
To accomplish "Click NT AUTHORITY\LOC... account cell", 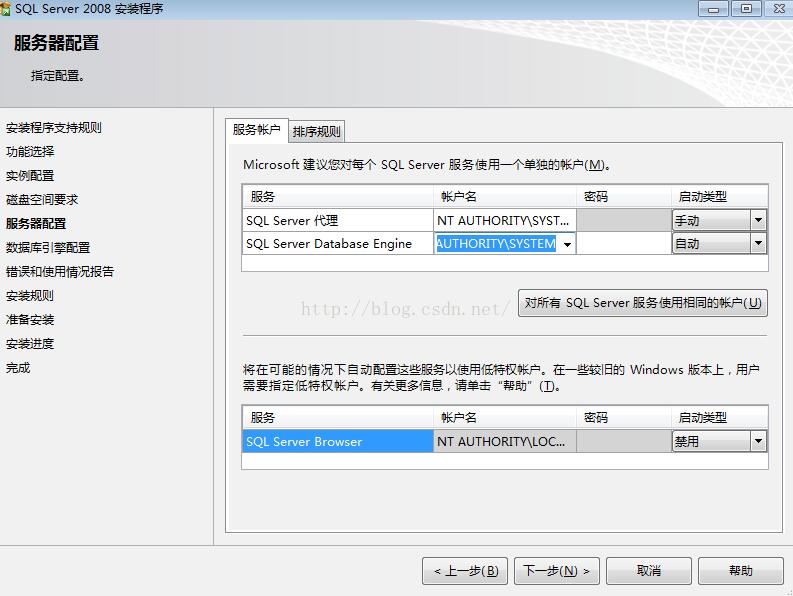I will click(505, 441).
